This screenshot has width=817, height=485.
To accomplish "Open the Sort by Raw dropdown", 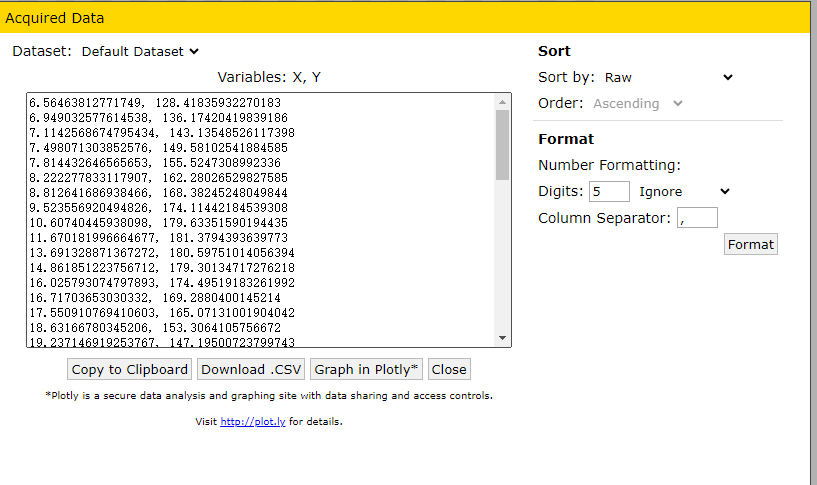I will click(669, 78).
